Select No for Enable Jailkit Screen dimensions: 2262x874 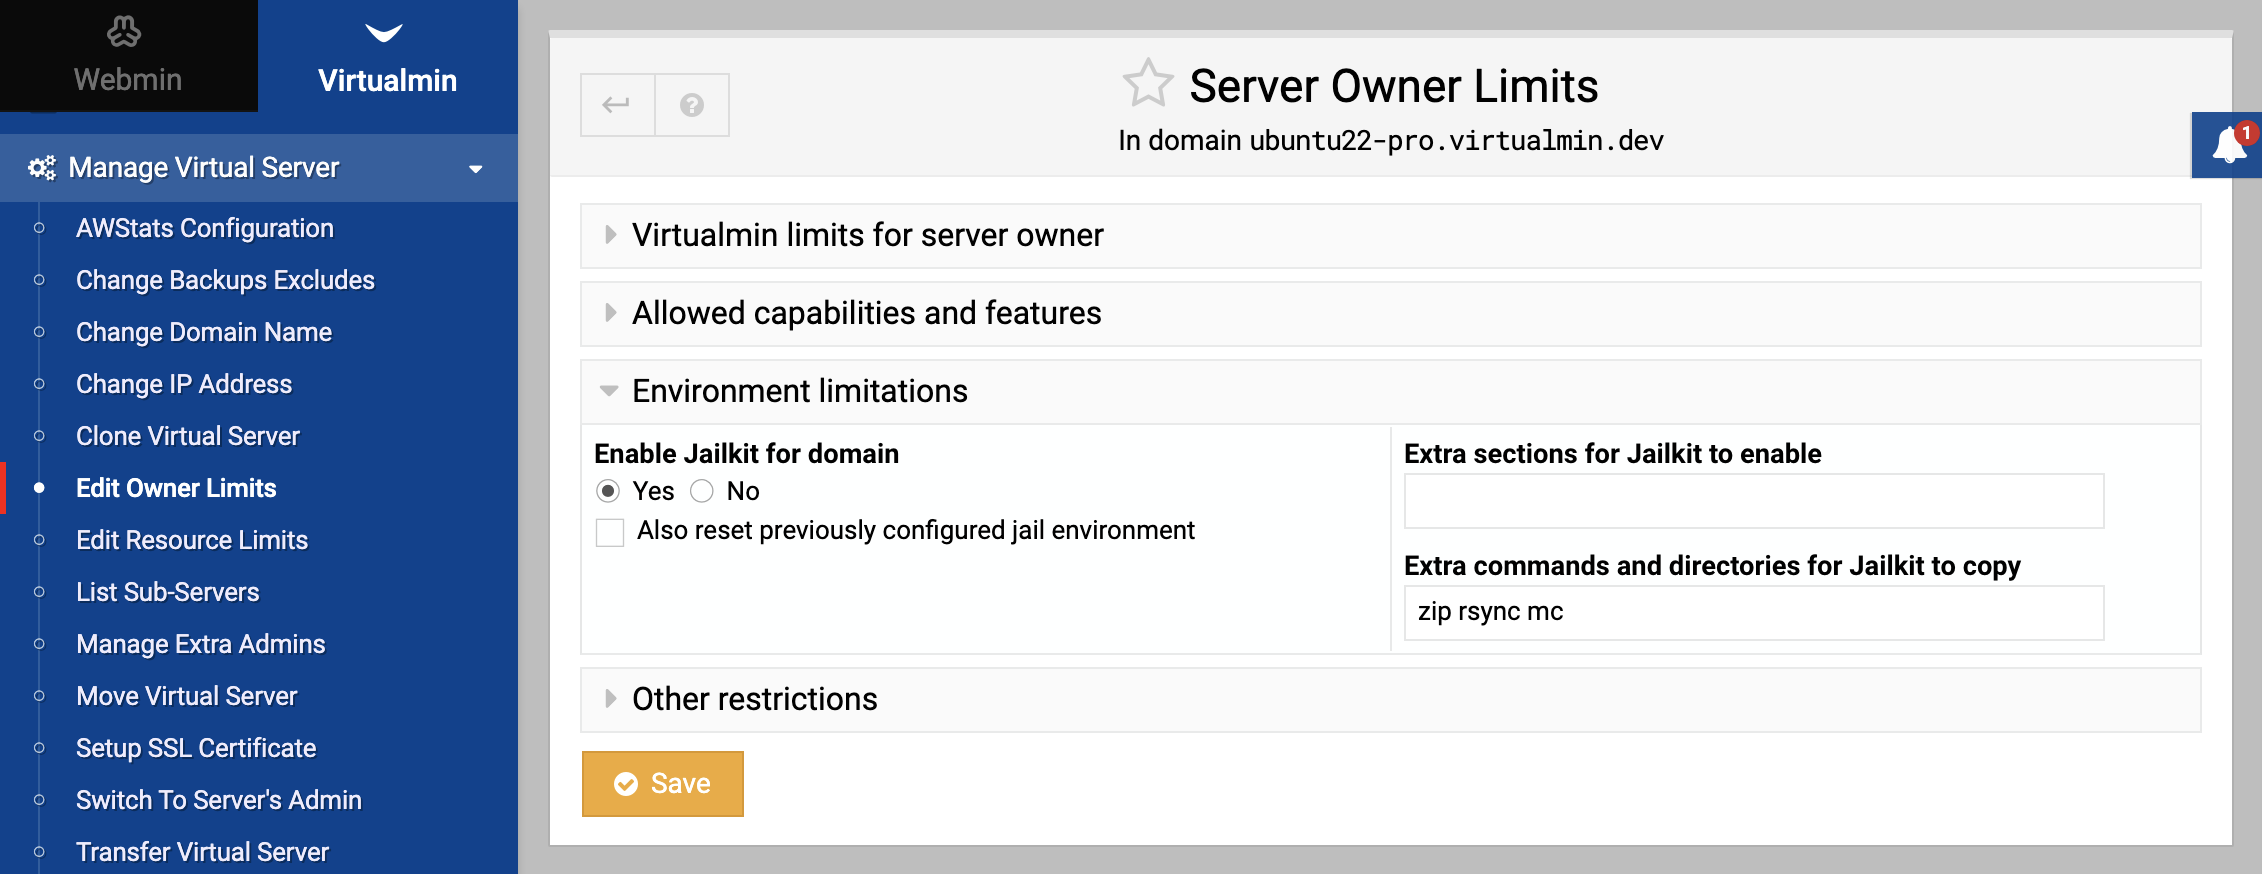(x=702, y=491)
